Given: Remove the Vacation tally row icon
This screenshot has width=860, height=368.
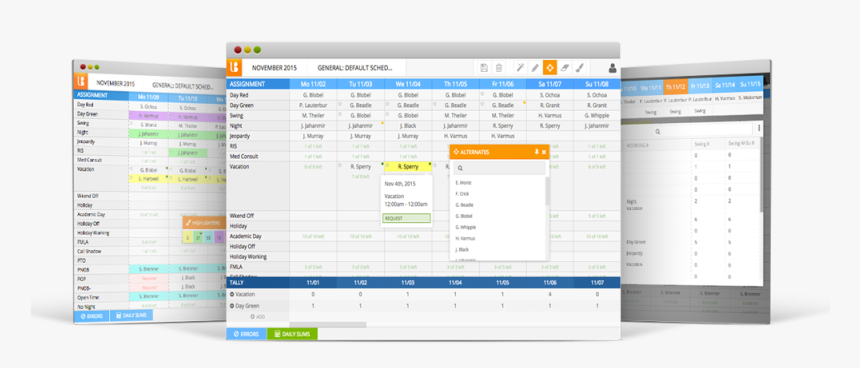Looking at the screenshot, I should (232, 295).
